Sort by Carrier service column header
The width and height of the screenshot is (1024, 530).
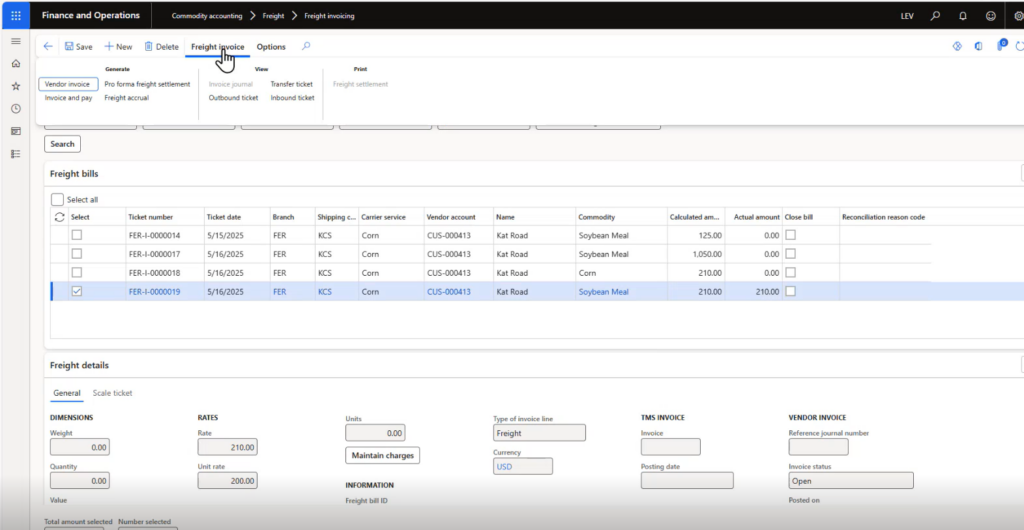pyautogui.click(x=383, y=217)
